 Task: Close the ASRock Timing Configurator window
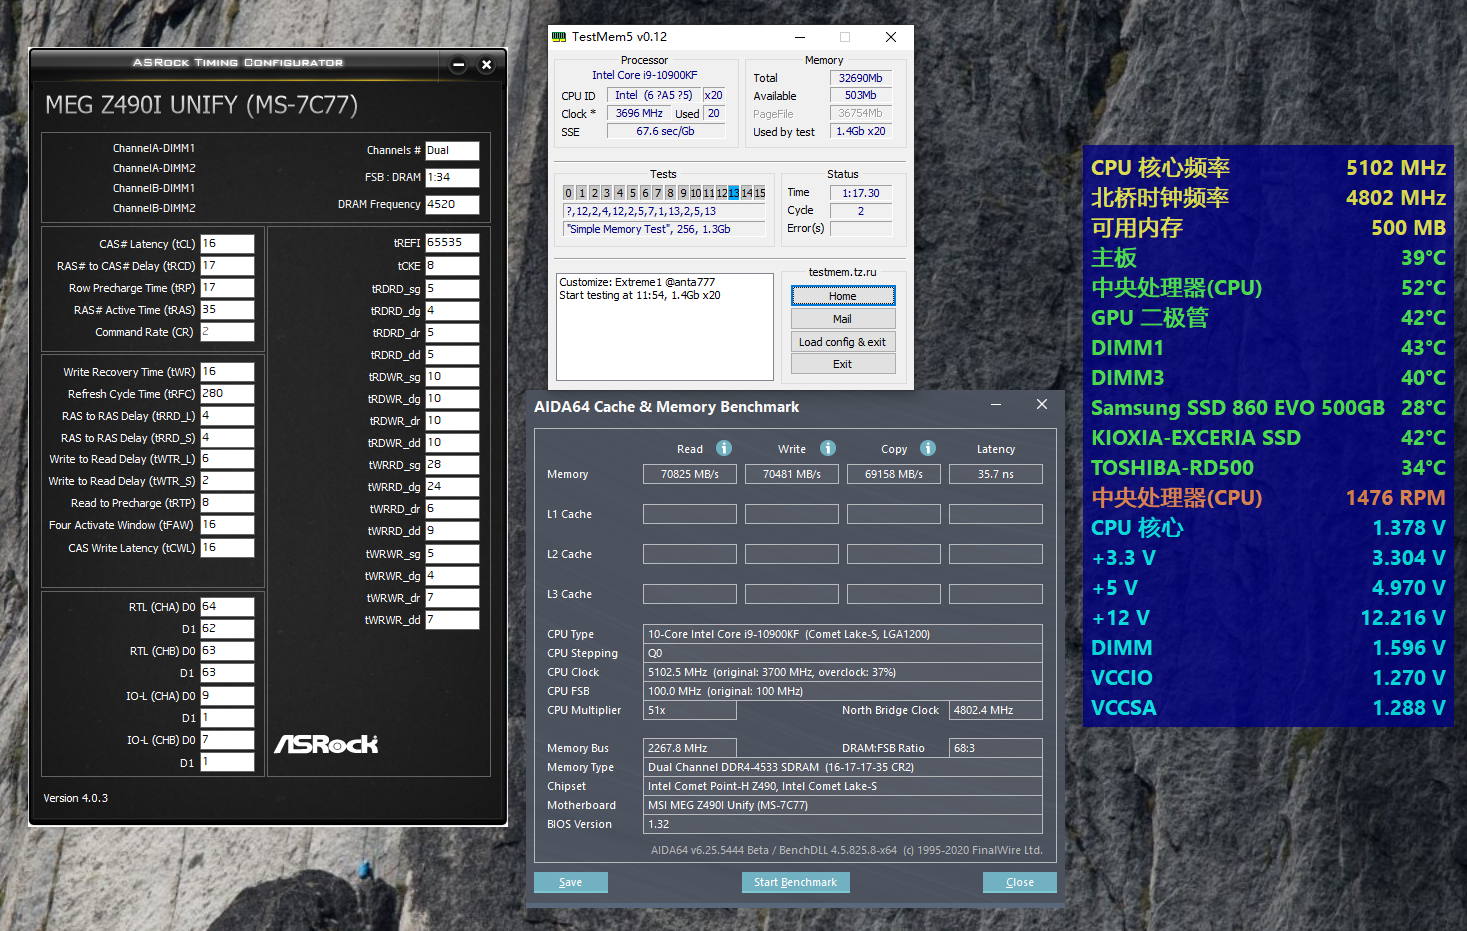pos(486,65)
